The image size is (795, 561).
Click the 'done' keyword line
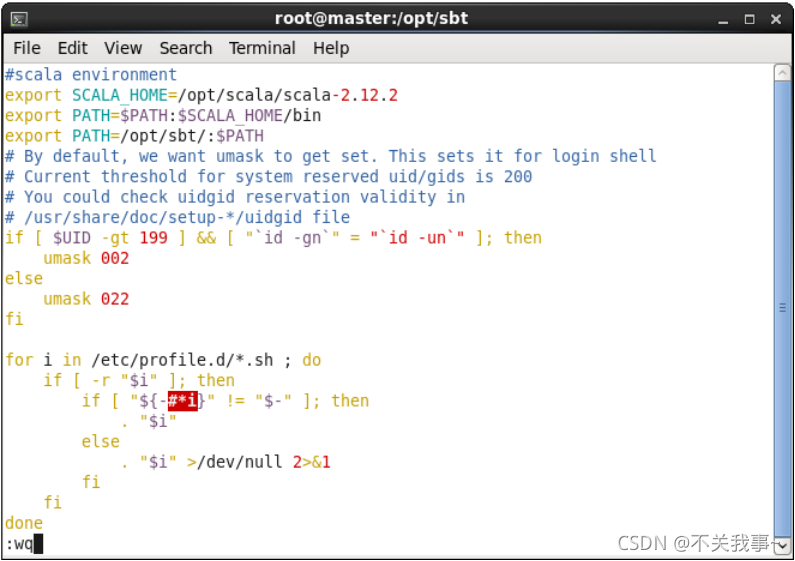click(x=24, y=522)
